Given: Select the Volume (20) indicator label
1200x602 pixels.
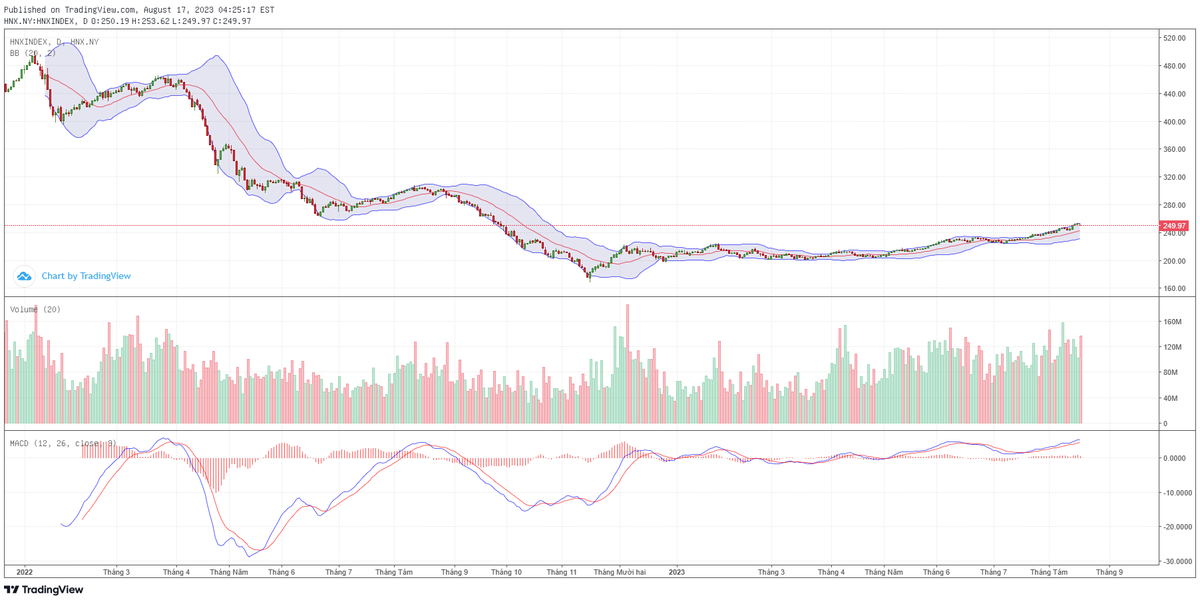Looking at the screenshot, I should [36, 310].
